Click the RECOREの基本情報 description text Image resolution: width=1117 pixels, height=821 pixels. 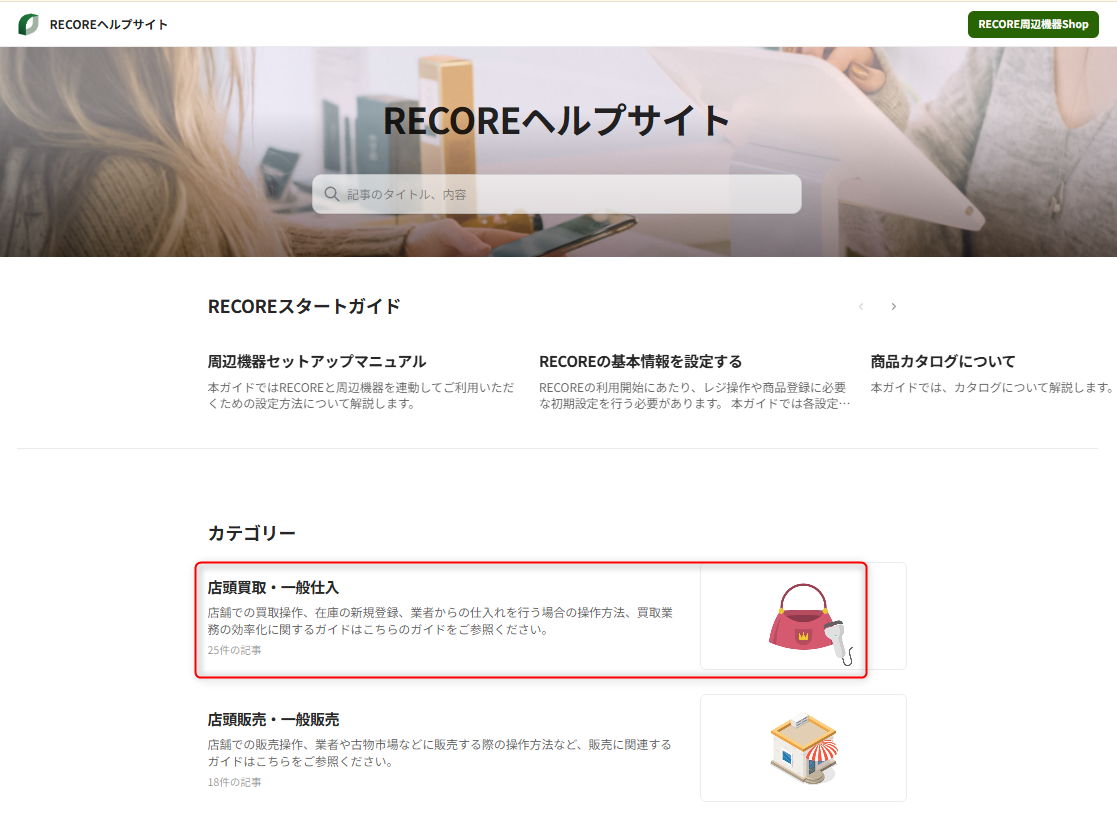[695, 396]
